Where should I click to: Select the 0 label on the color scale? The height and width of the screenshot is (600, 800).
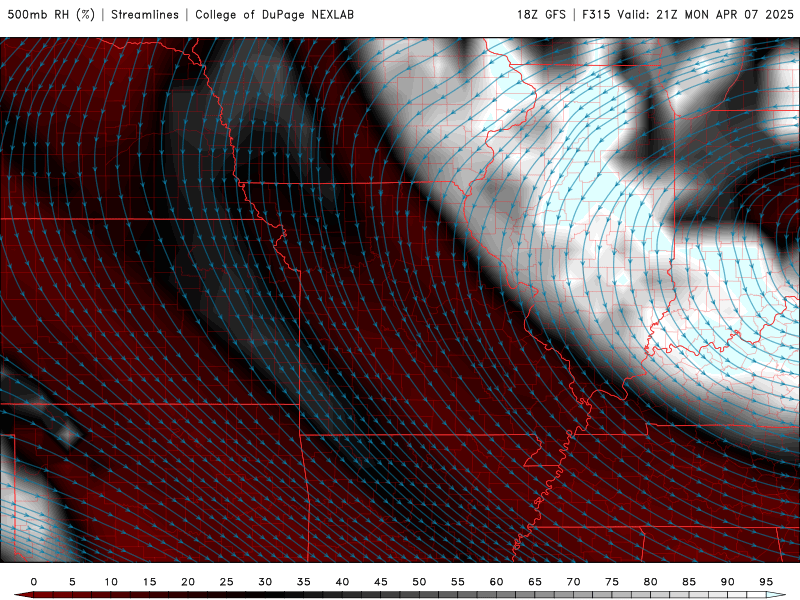click(34, 582)
